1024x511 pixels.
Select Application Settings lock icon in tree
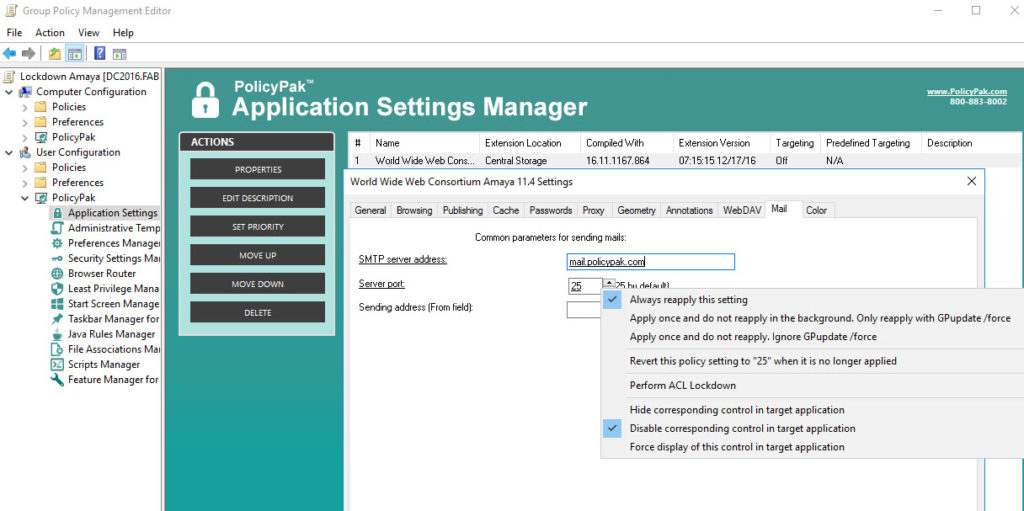click(57, 213)
